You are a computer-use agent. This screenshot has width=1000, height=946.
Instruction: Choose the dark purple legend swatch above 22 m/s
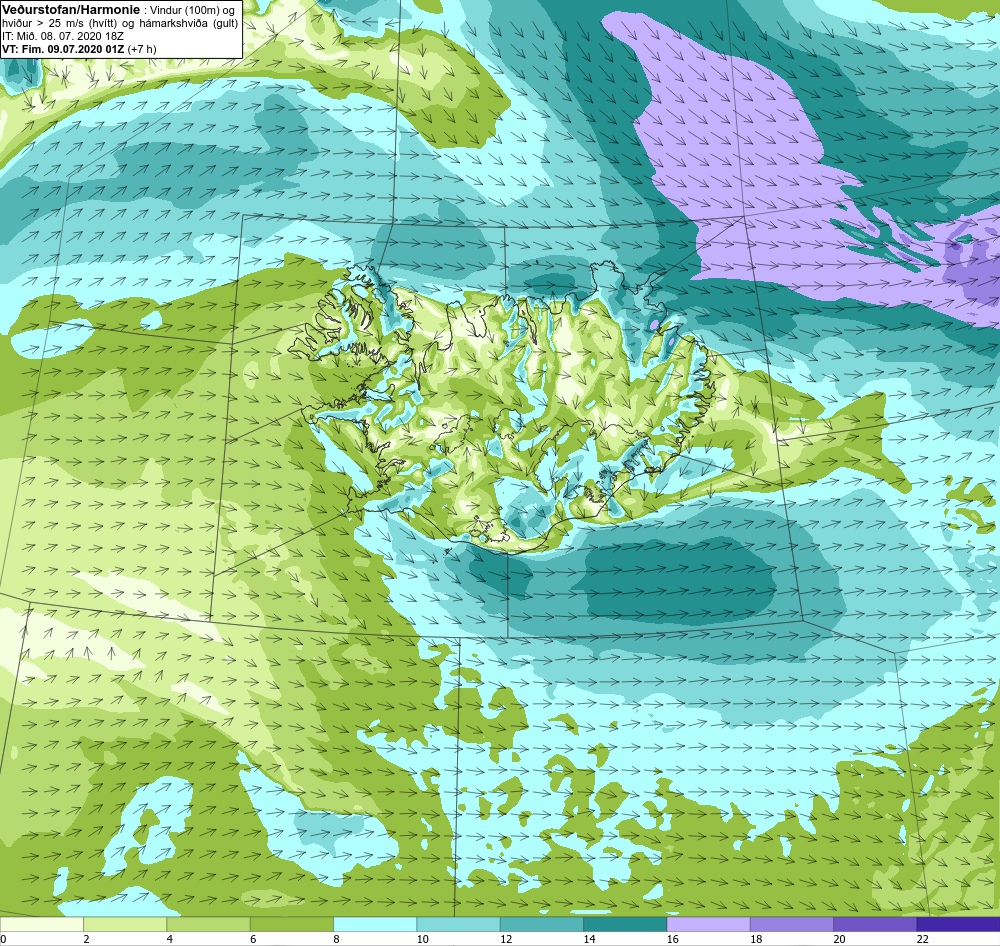click(958, 924)
